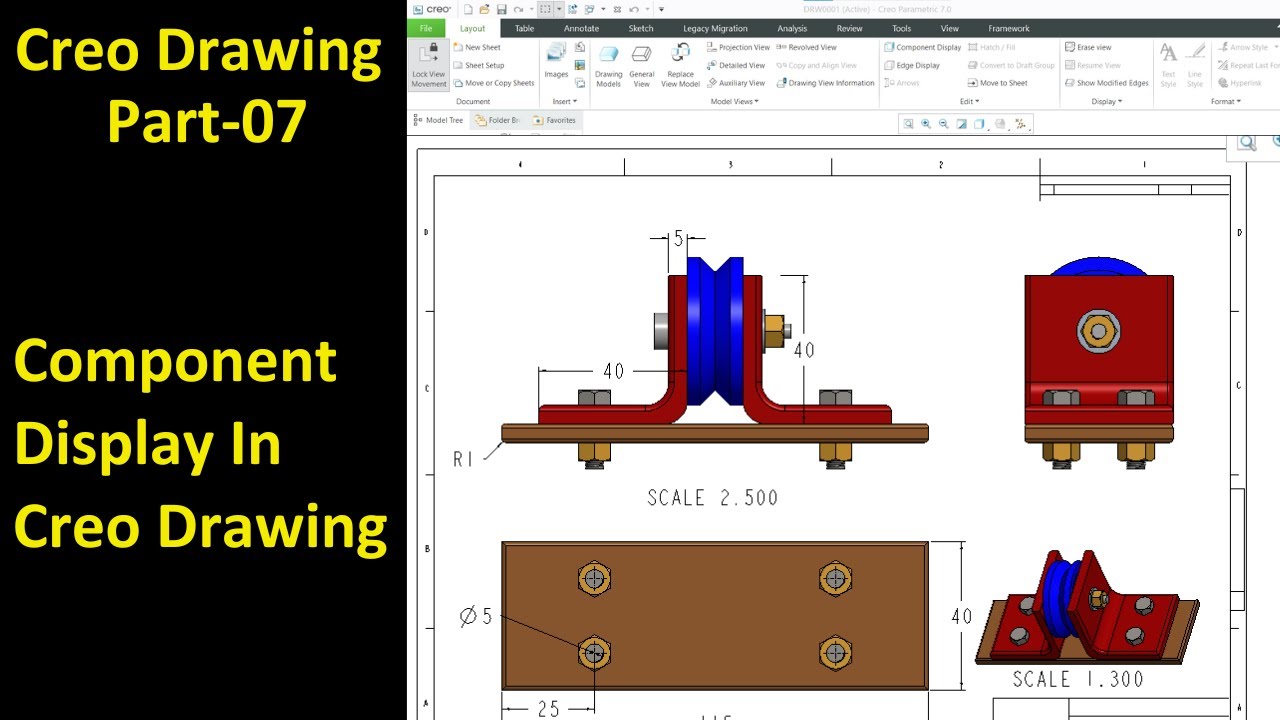
Task: Click the Edge Display button
Action: (x=912, y=65)
